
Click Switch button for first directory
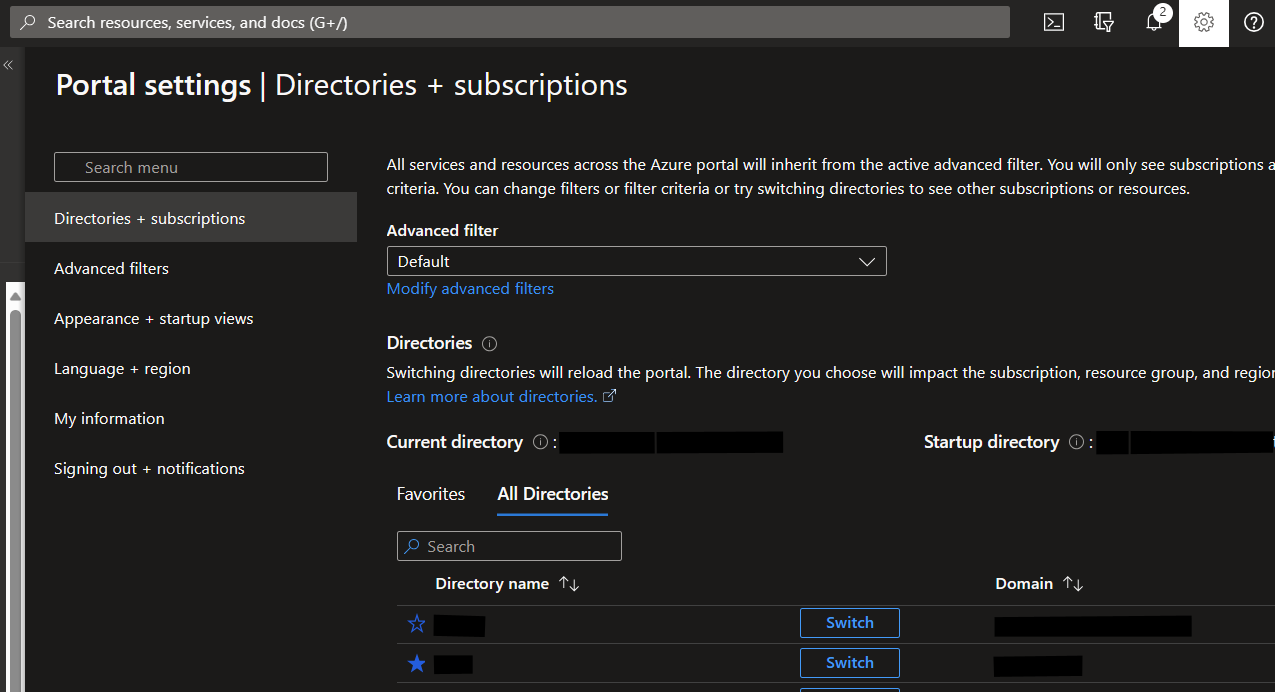(x=849, y=623)
